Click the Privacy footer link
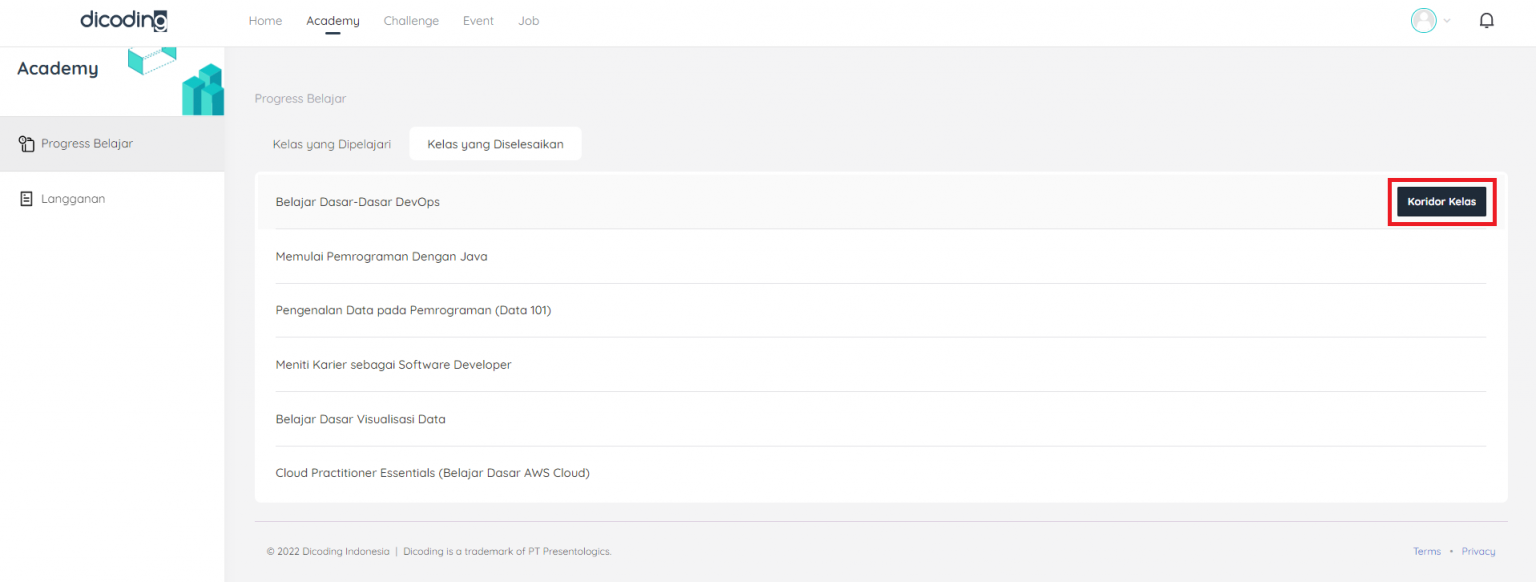This screenshot has height=582, width=1536. [1478, 551]
